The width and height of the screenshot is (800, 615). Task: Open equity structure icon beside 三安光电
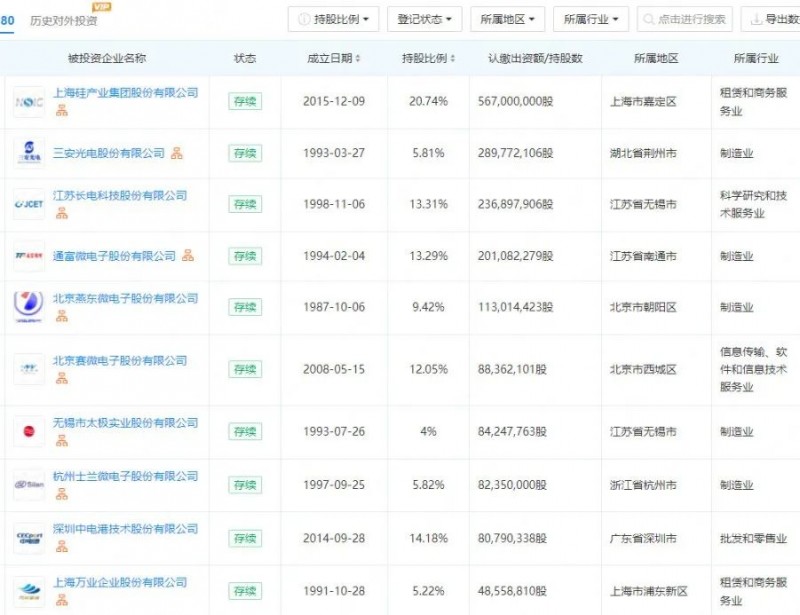177,153
